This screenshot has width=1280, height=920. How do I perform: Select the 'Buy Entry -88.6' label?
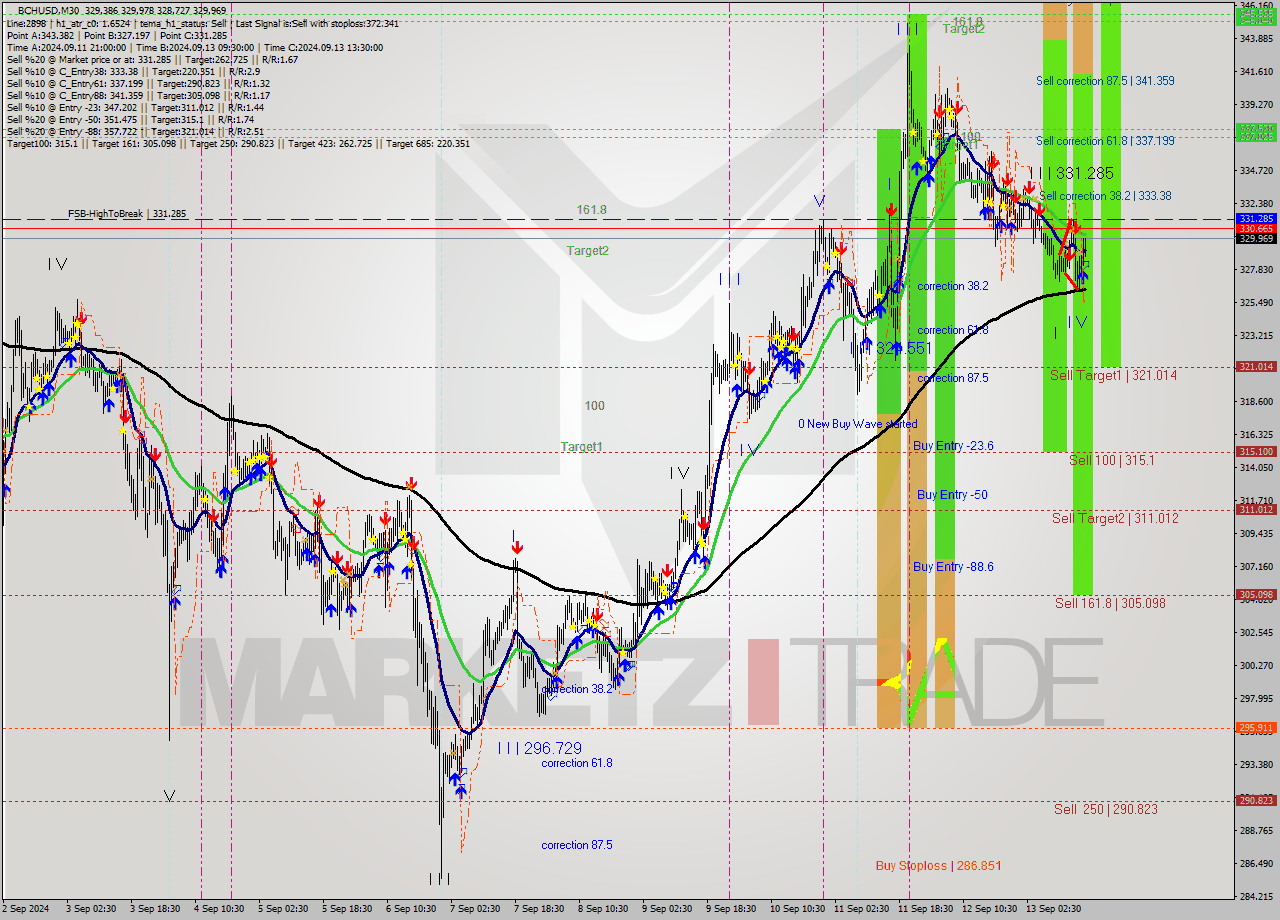click(953, 567)
